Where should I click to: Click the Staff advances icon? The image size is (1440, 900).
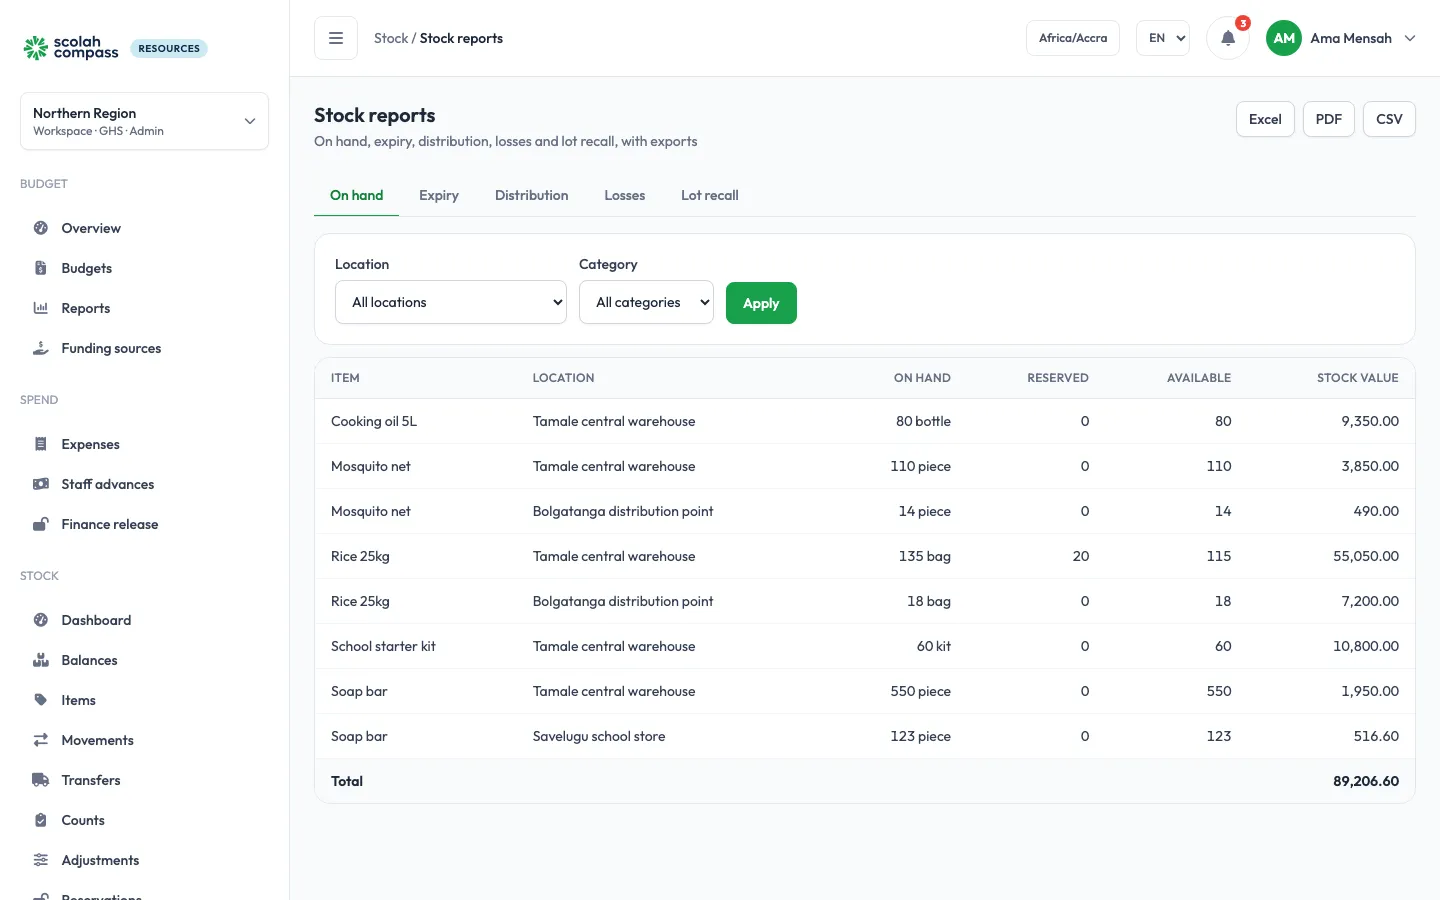41,484
